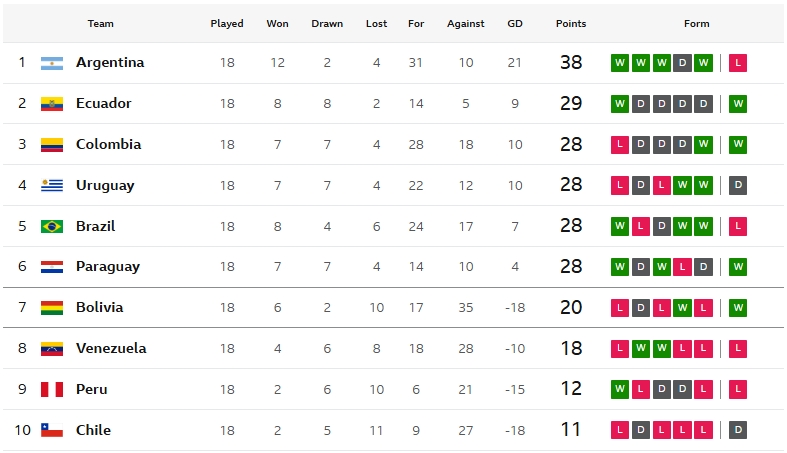
Task: Click Argentina's latest red L form badge
Action: coord(738,63)
